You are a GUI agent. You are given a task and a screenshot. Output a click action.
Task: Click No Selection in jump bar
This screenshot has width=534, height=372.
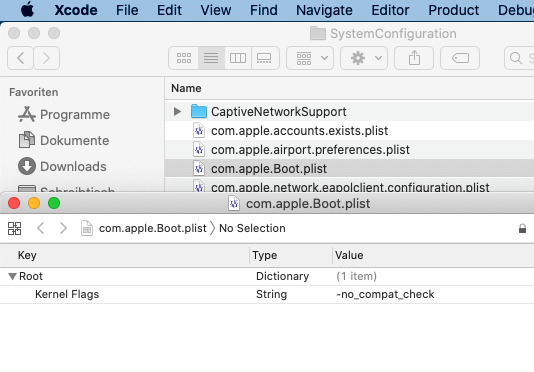point(252,228)
